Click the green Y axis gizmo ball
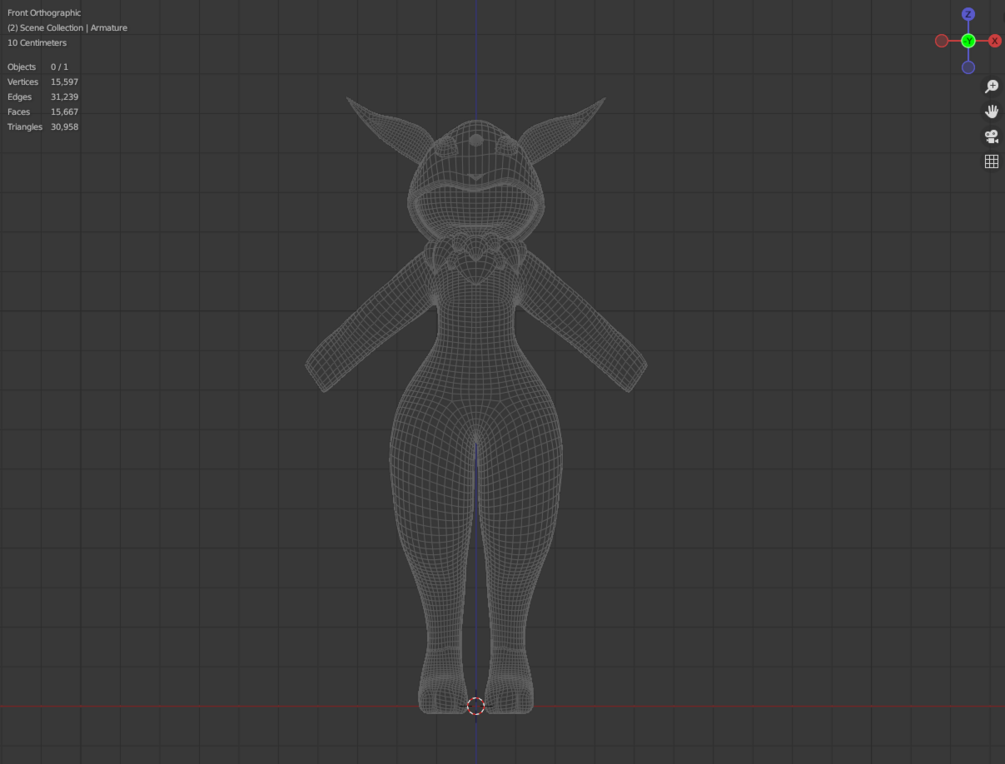 (968, 41)
